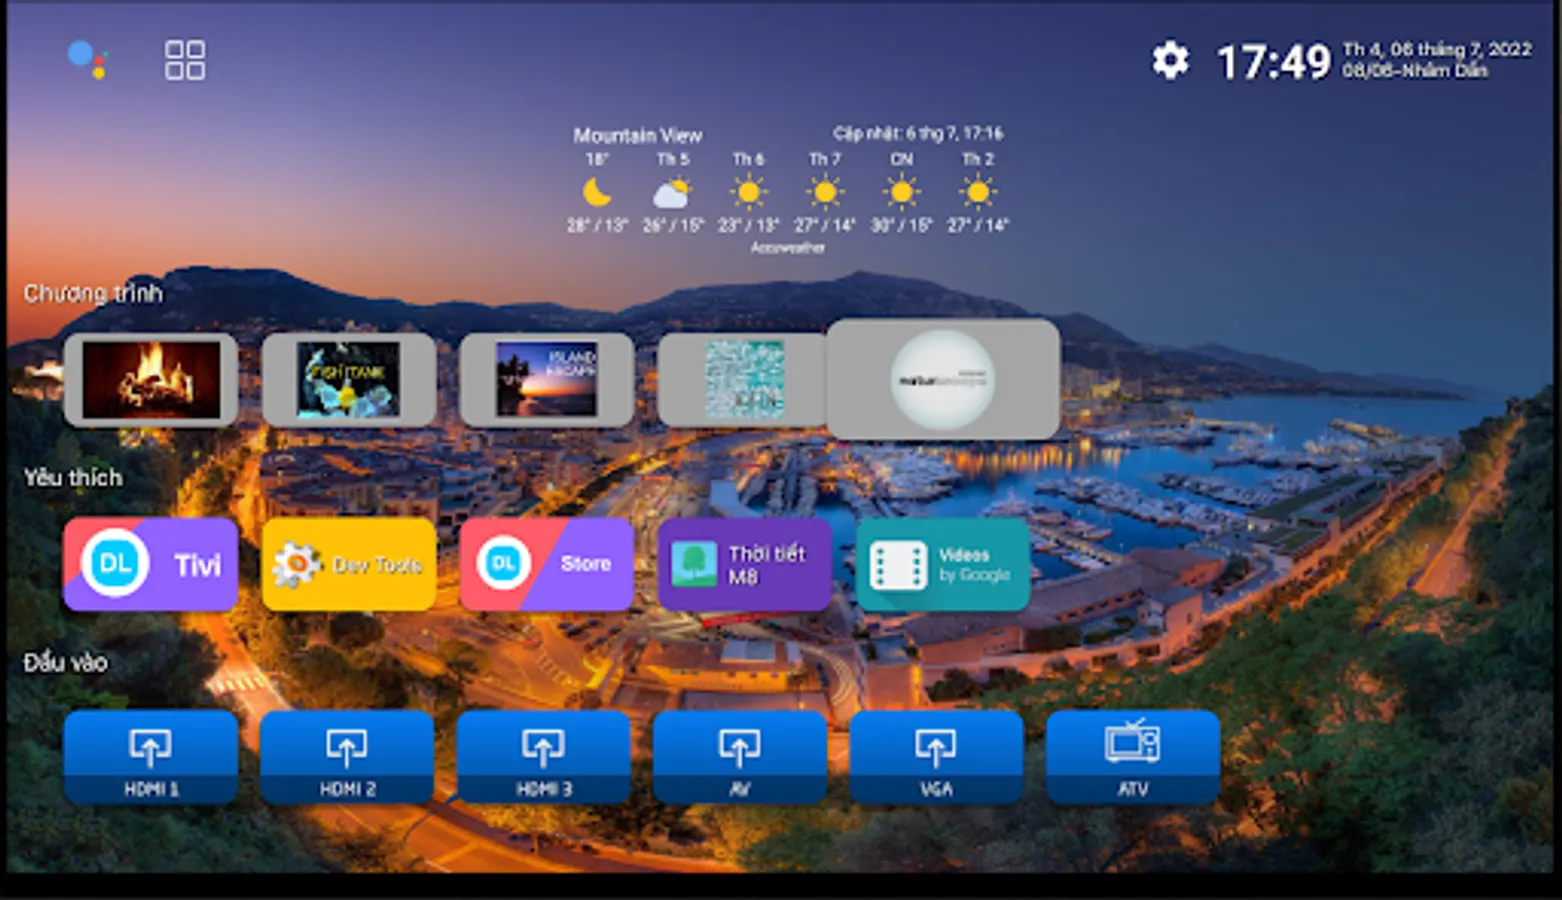Select the AV input source
The image size is (1562, 900).
pyautogui.click(x=741, y=757)
